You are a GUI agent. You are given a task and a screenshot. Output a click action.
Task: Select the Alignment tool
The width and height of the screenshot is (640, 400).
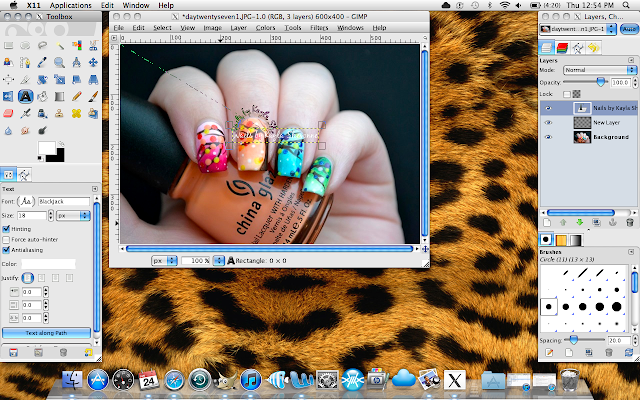point(8,80)
